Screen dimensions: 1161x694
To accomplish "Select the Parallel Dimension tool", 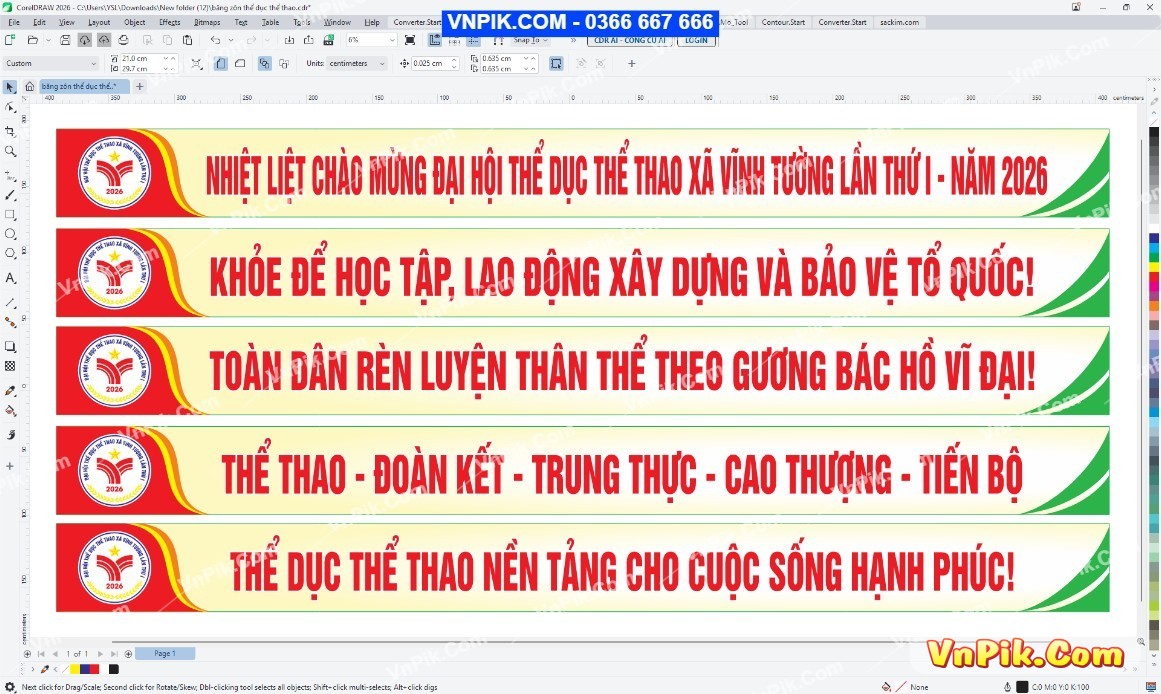I will click(x=10, y=303).
